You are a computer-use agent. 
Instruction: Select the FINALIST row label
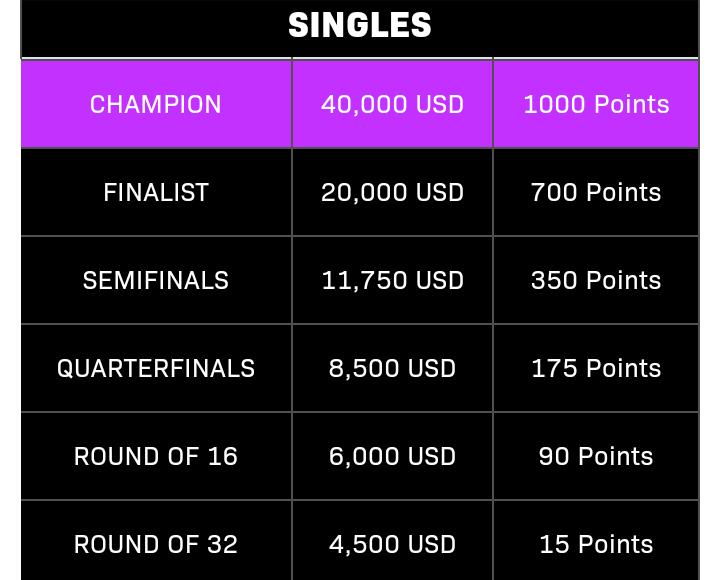[x=156, y=192]
